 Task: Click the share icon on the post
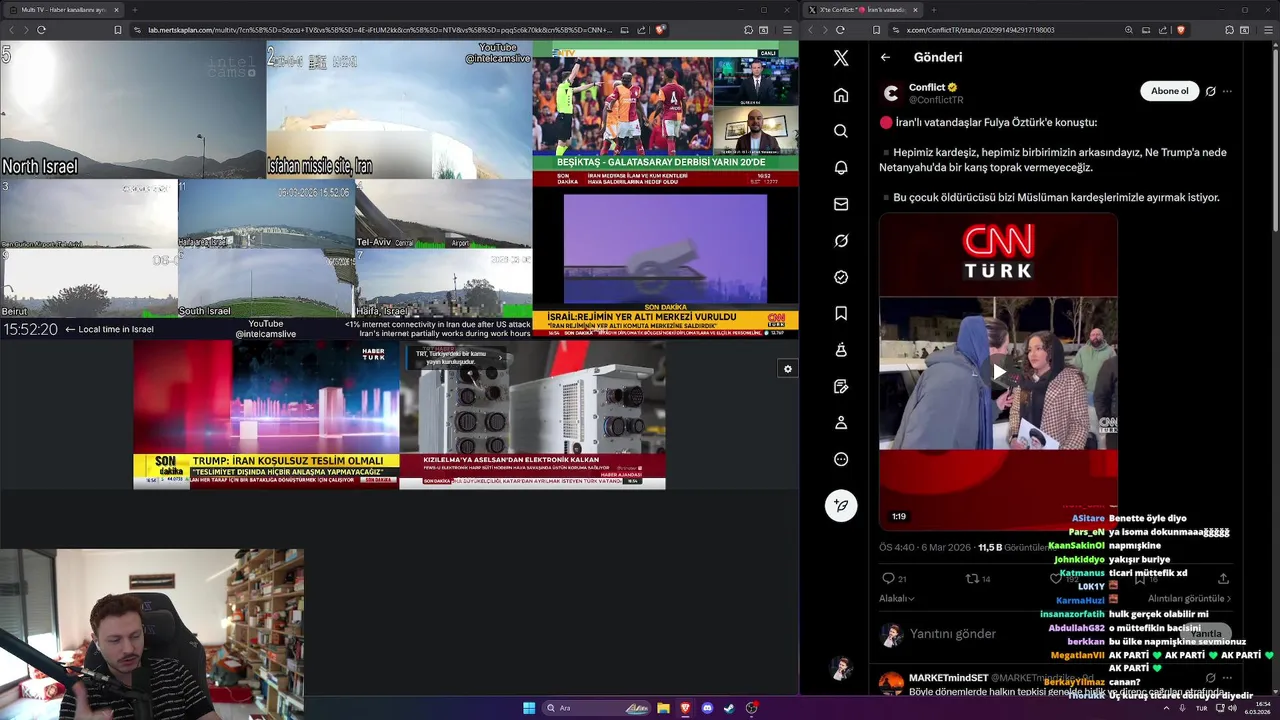click(1223, 578)
